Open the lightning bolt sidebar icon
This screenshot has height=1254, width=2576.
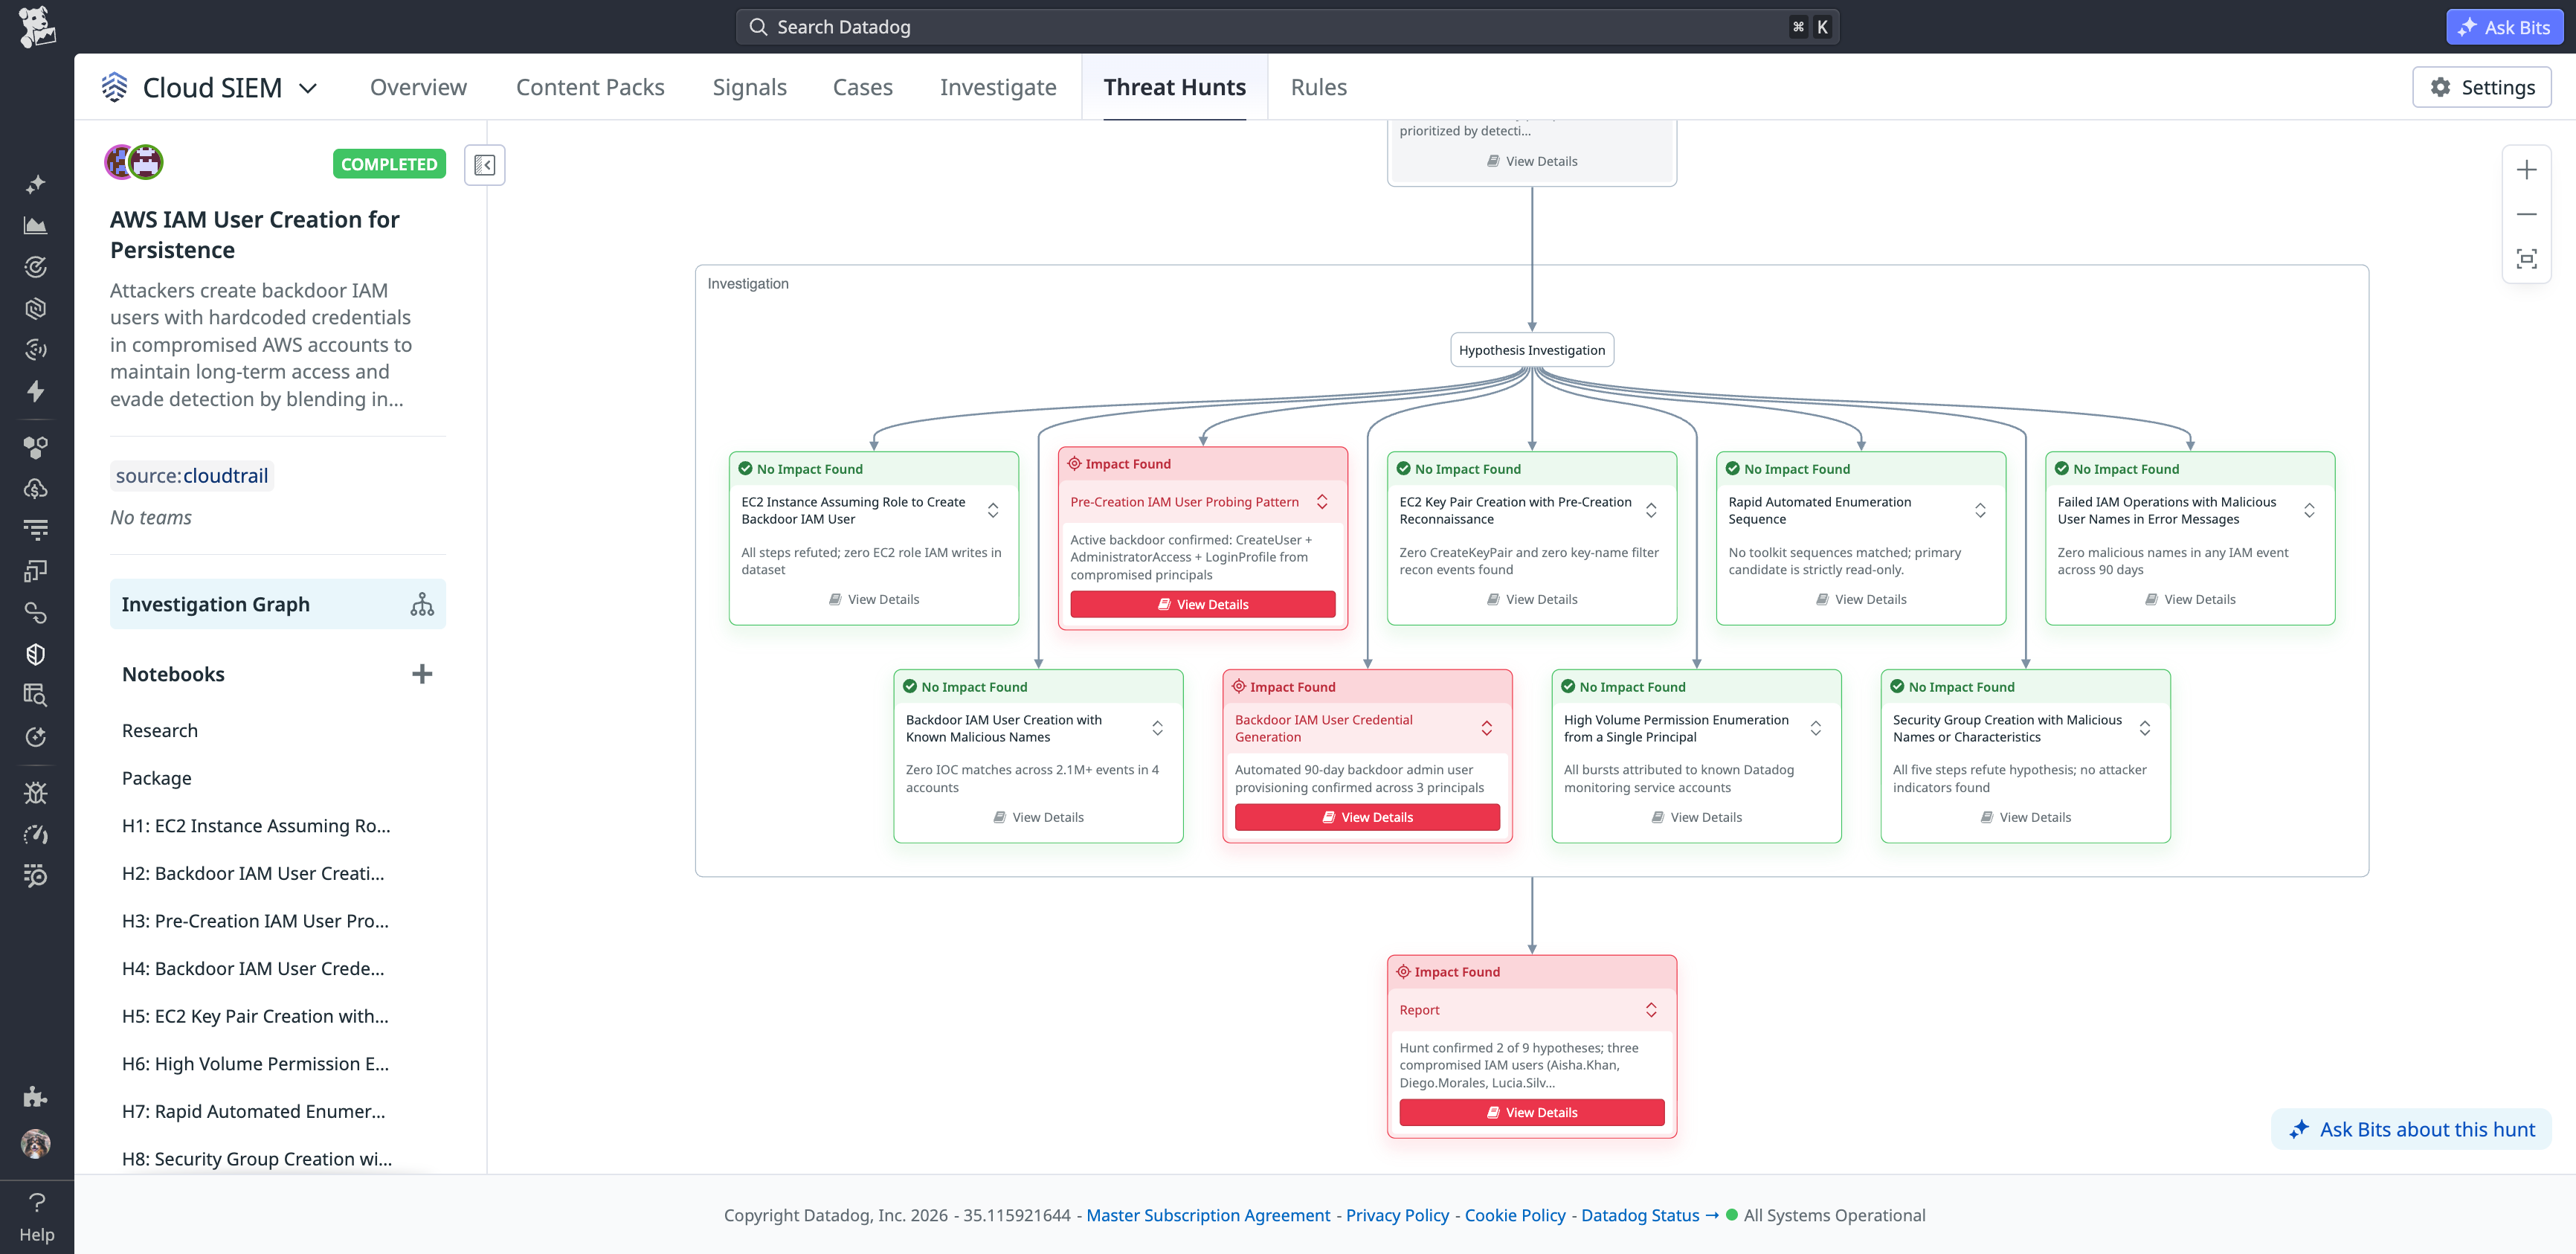coord(36,391)
